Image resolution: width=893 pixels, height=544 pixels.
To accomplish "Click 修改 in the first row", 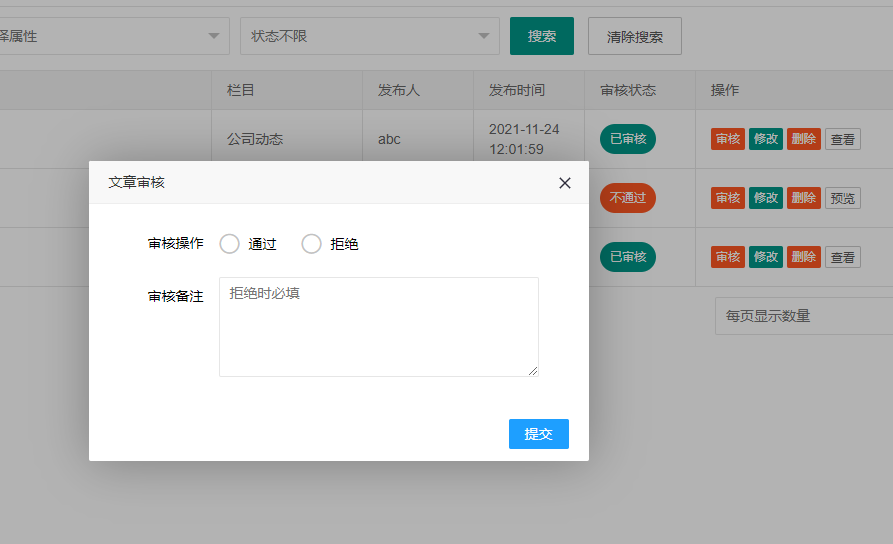I will [x=766, y=139].
